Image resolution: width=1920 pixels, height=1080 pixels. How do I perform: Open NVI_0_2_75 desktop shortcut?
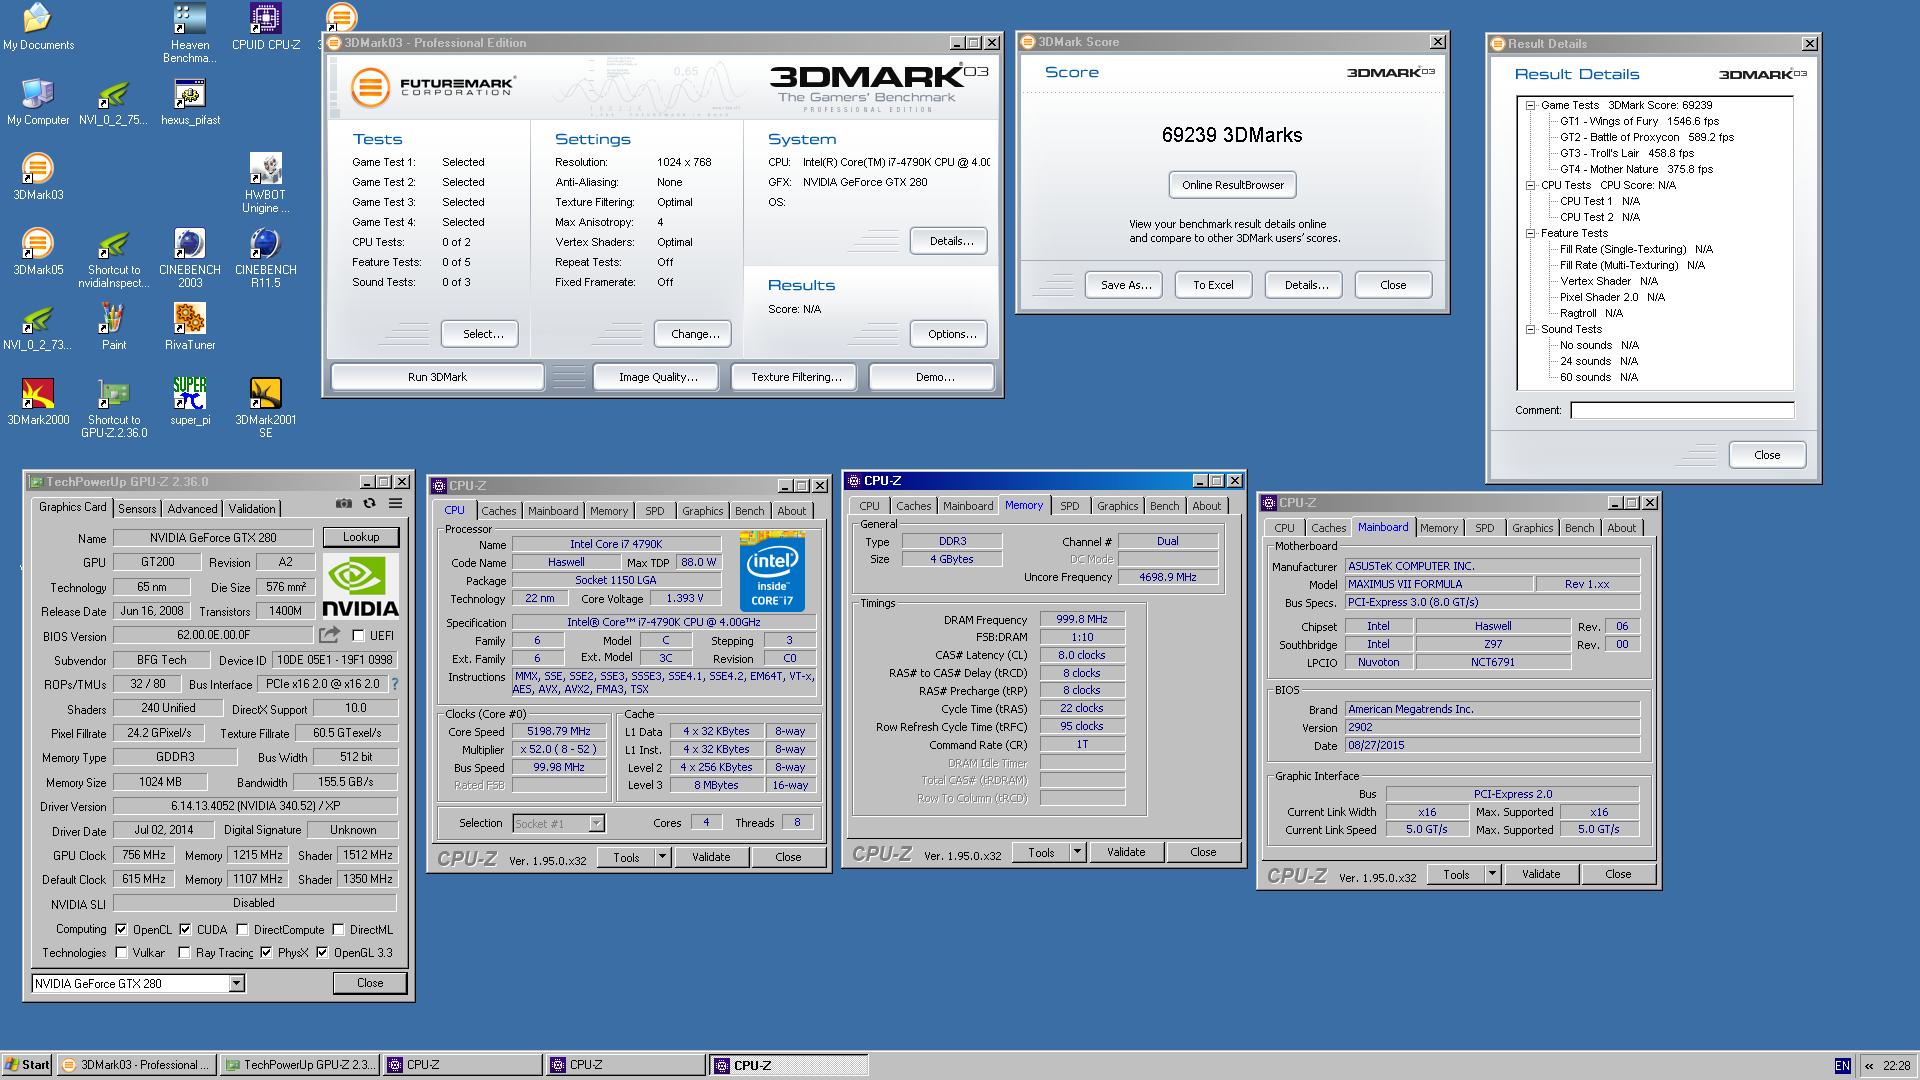(114, 102)
